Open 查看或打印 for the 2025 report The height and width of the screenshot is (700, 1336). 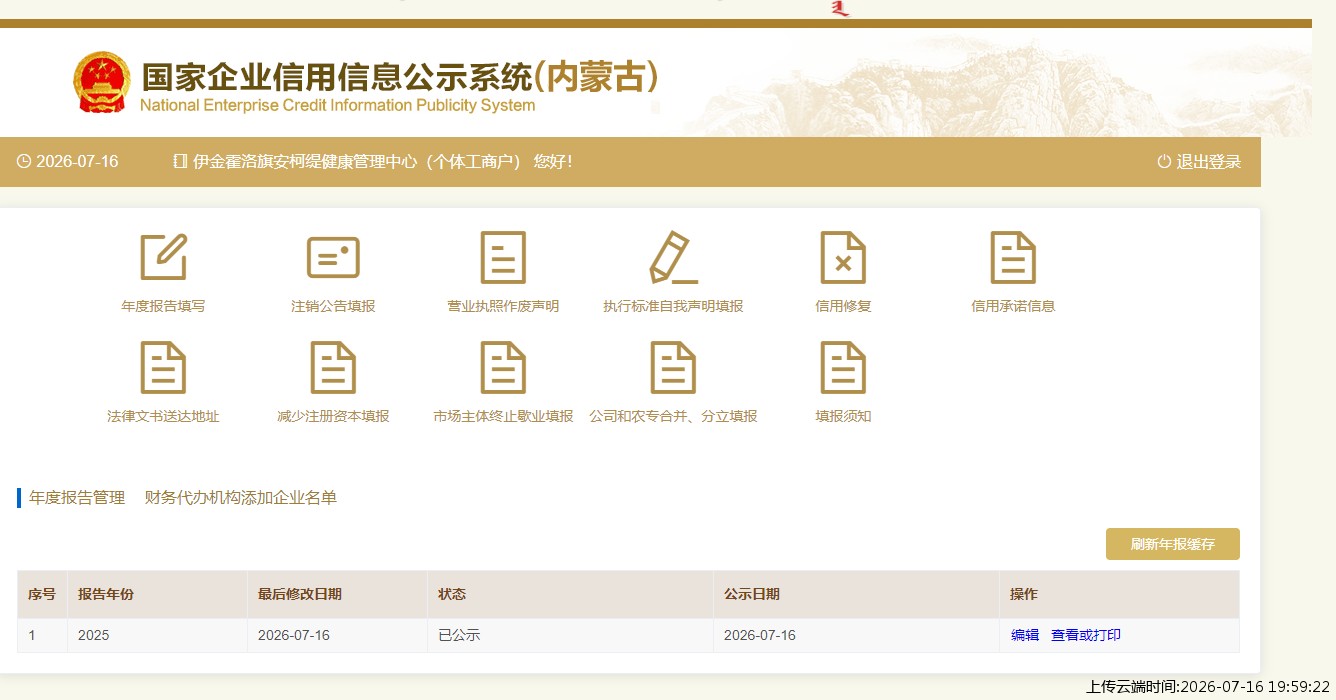(x=1086, y=635)
